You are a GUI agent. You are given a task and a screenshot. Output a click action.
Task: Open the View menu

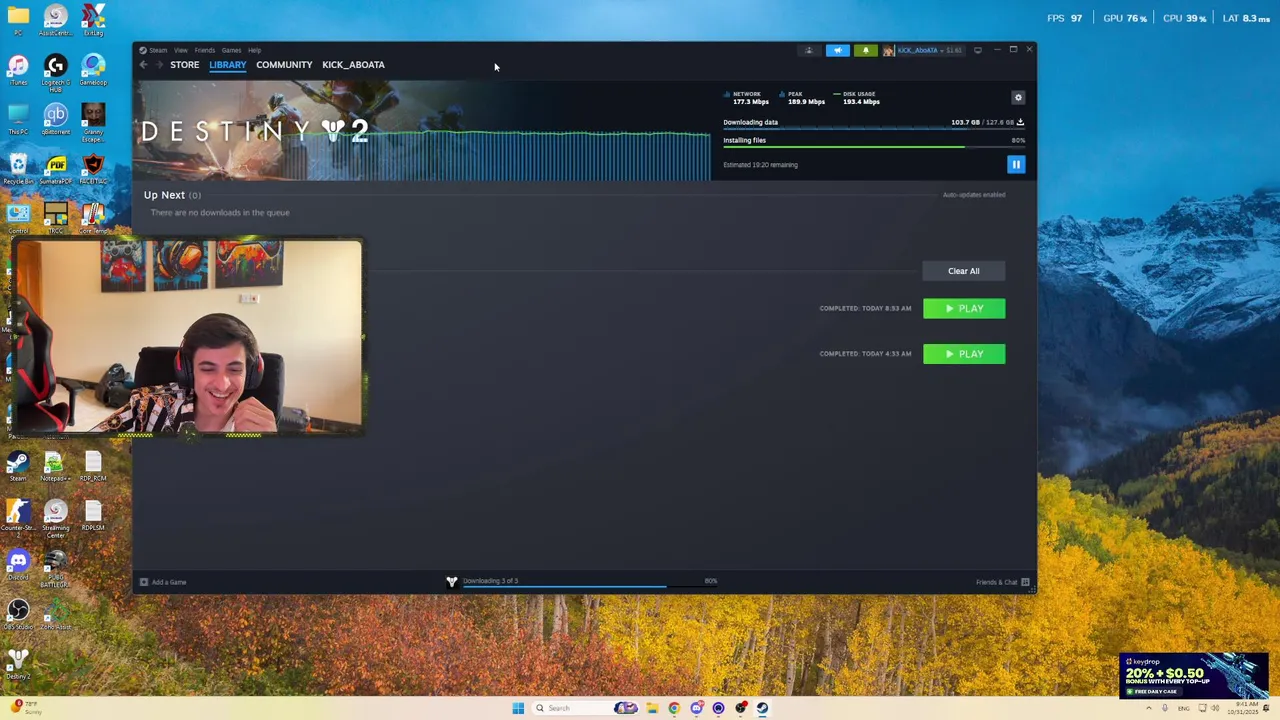[x=180, y=50]
